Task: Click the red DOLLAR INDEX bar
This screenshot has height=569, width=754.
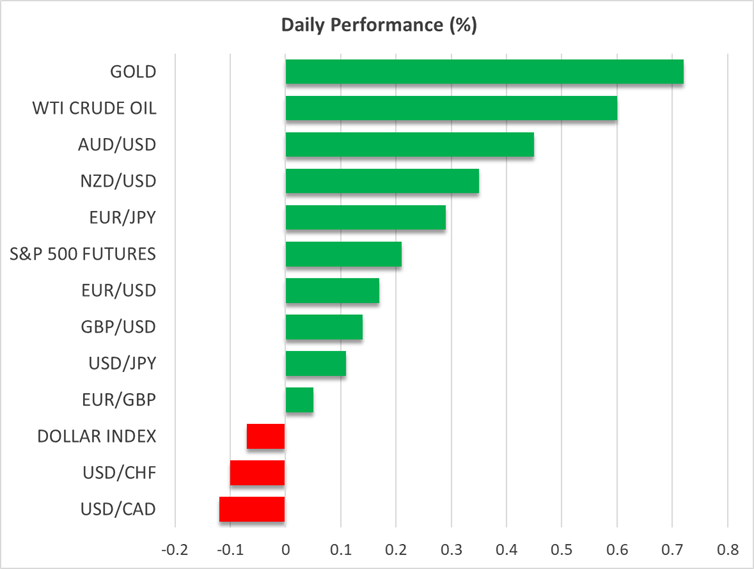Action: pyautogui.click(x=266, y=437)
